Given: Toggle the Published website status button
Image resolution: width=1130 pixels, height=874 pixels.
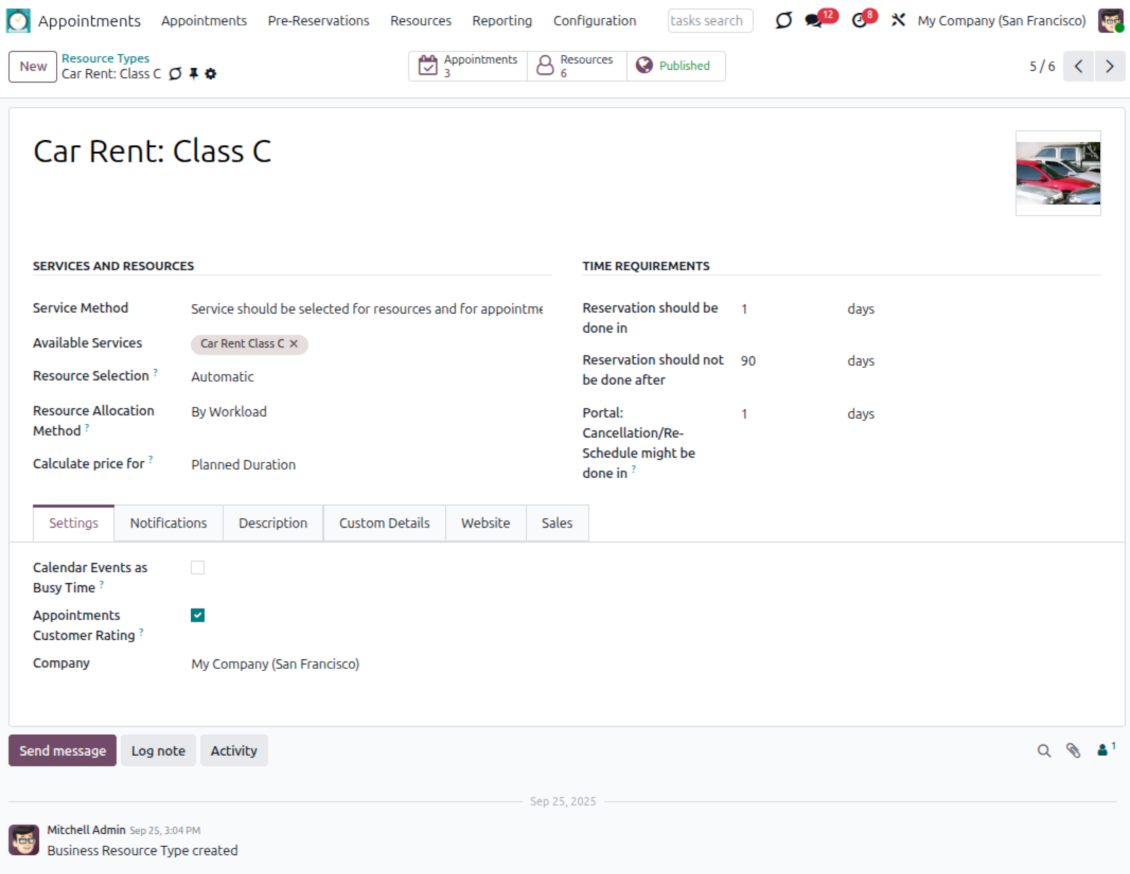Looking at the screenshot, I should click(674, 66).
